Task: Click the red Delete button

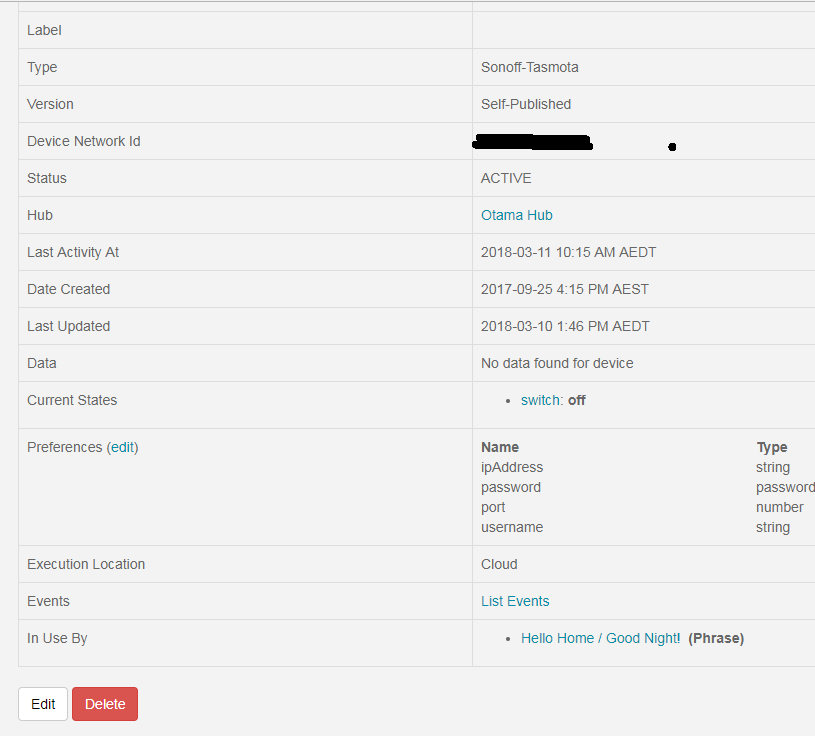Action: click(x=104, y=704)
